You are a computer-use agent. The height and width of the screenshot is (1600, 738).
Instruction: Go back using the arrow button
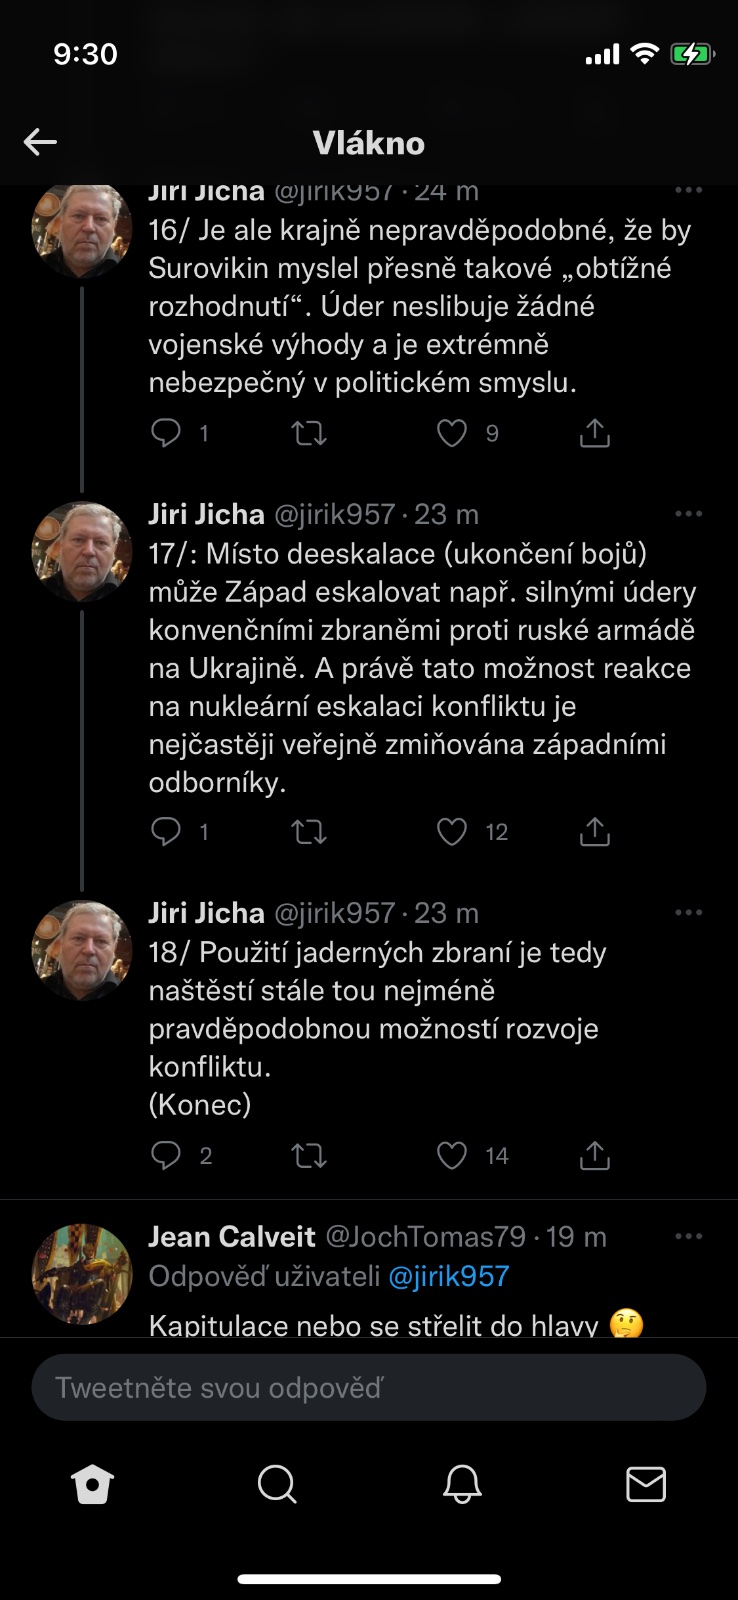coord(40,142)
